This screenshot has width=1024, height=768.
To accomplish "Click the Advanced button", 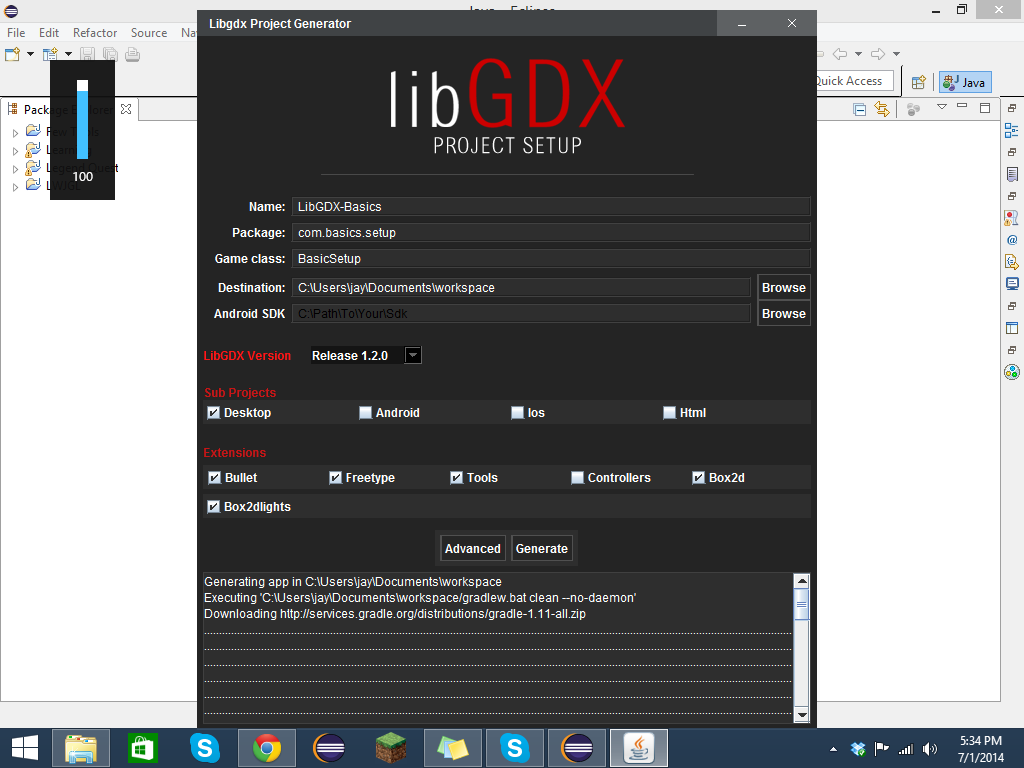I will [473, 549].
